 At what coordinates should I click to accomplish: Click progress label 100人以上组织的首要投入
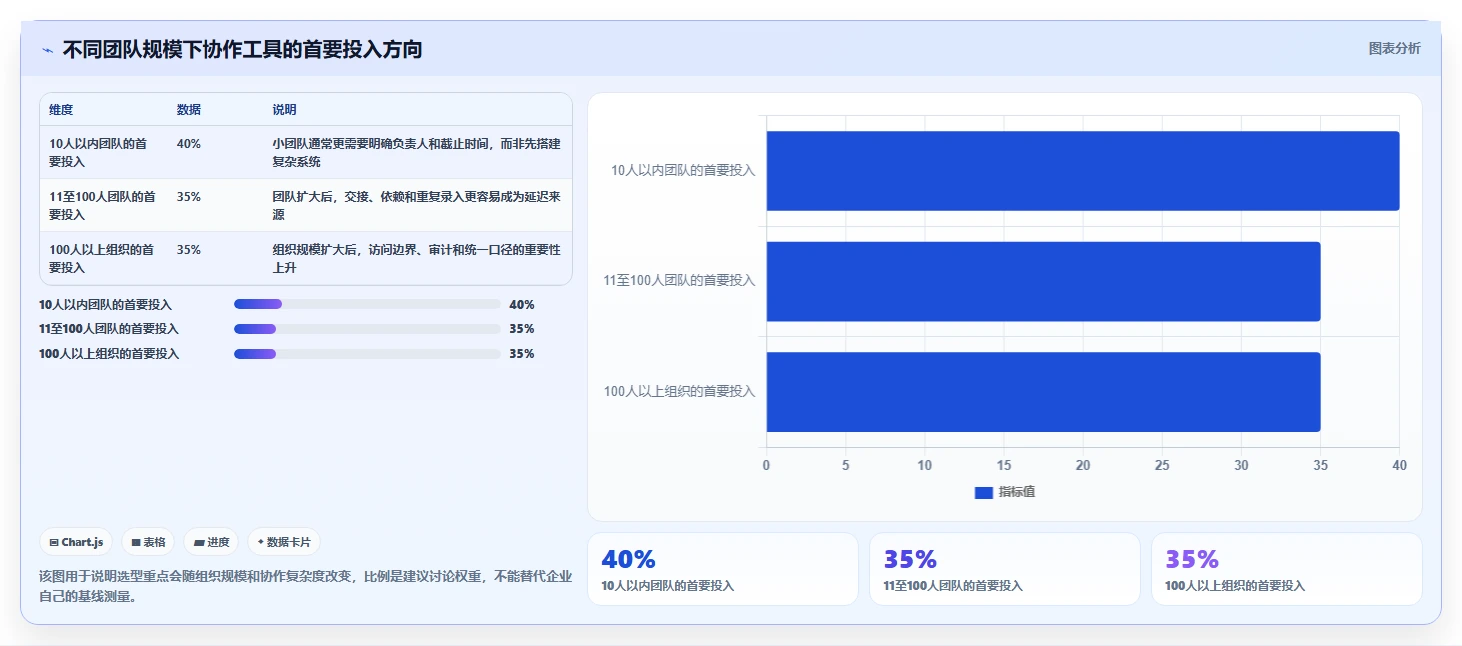pyautogui.click(x=109, y=354)
